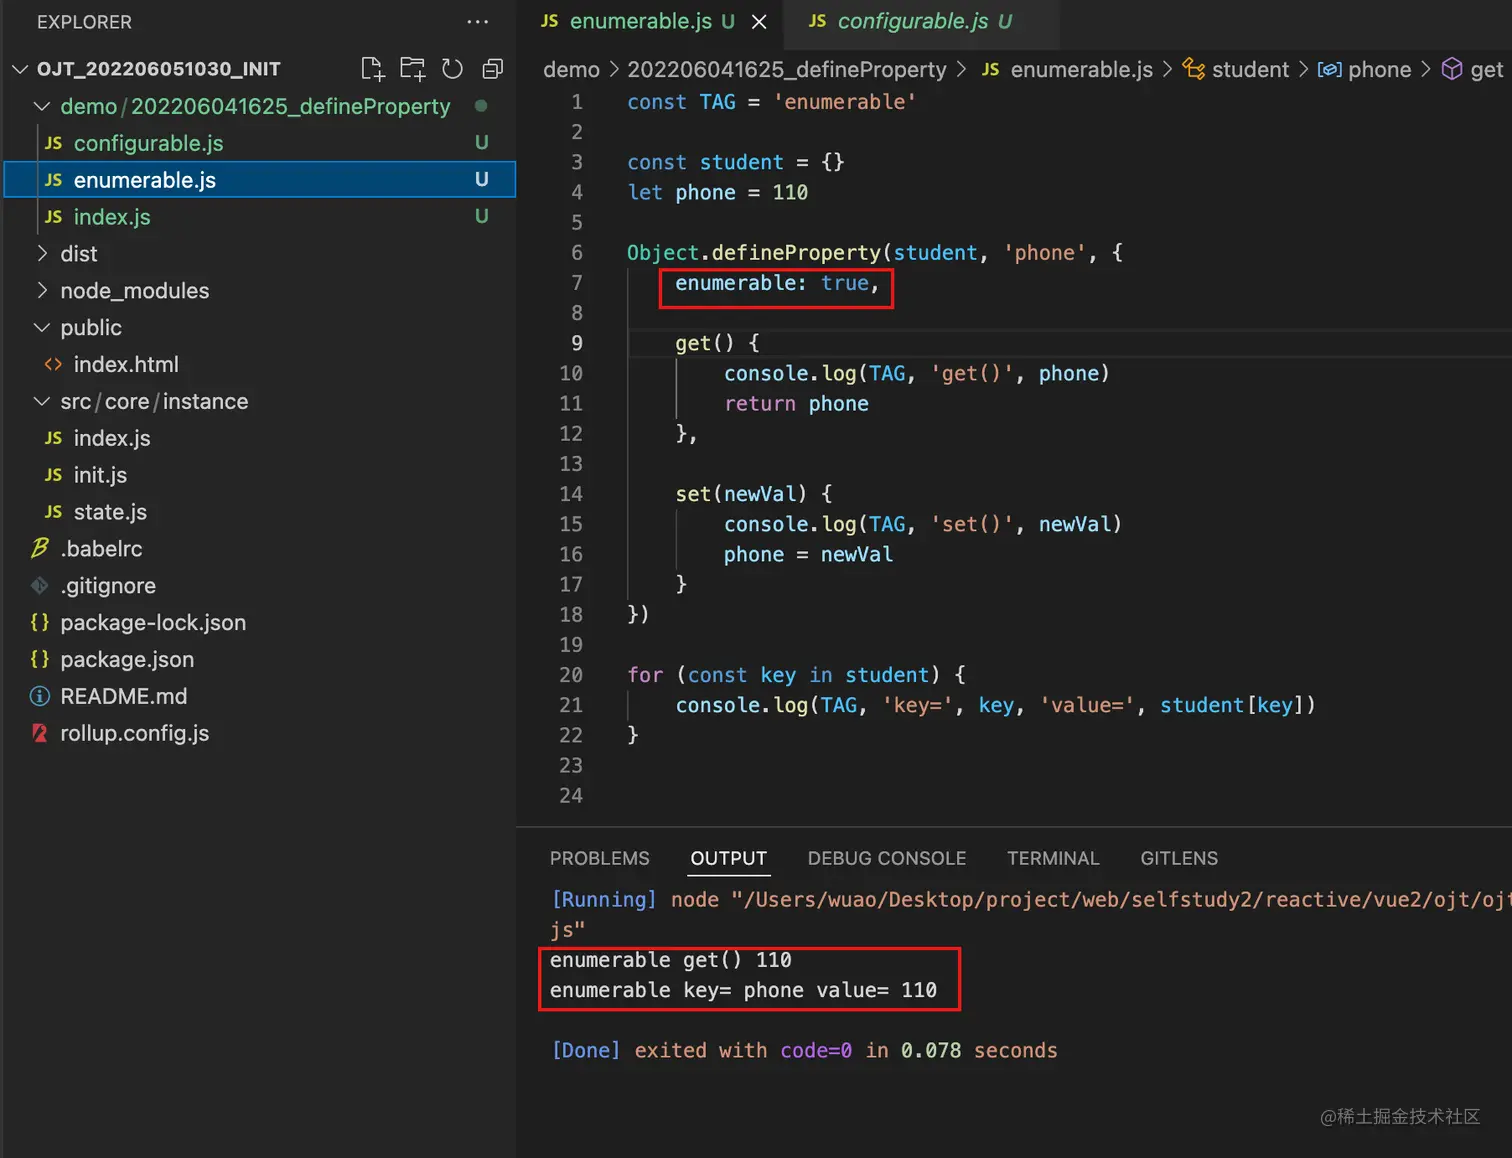Open index.js under src/core/instance
Screen dimensions: 1512x1158
coord(260,438)
